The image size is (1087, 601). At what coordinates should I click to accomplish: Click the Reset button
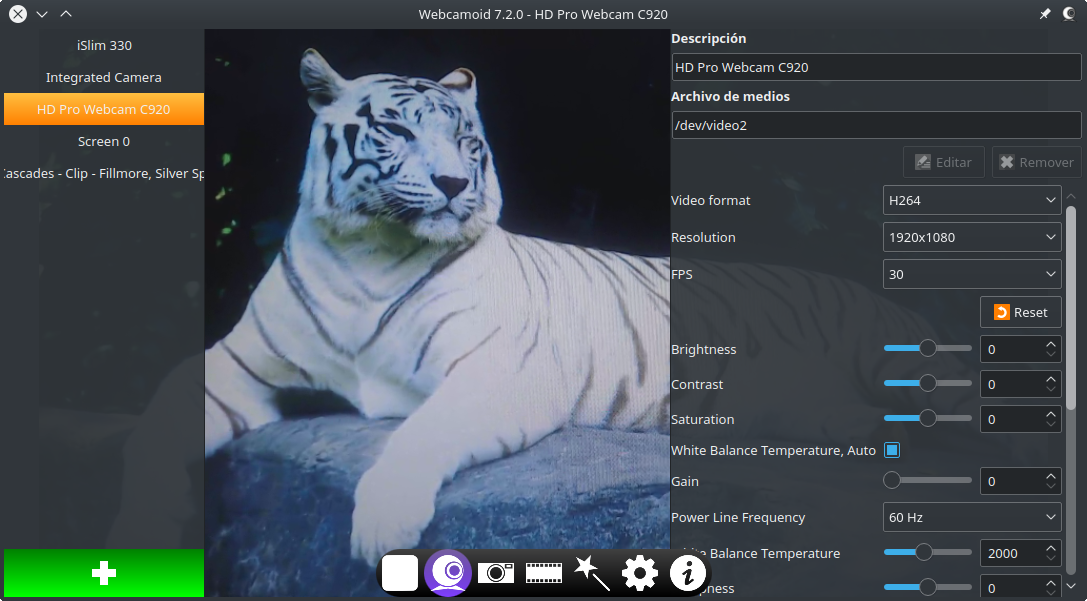1020,312
